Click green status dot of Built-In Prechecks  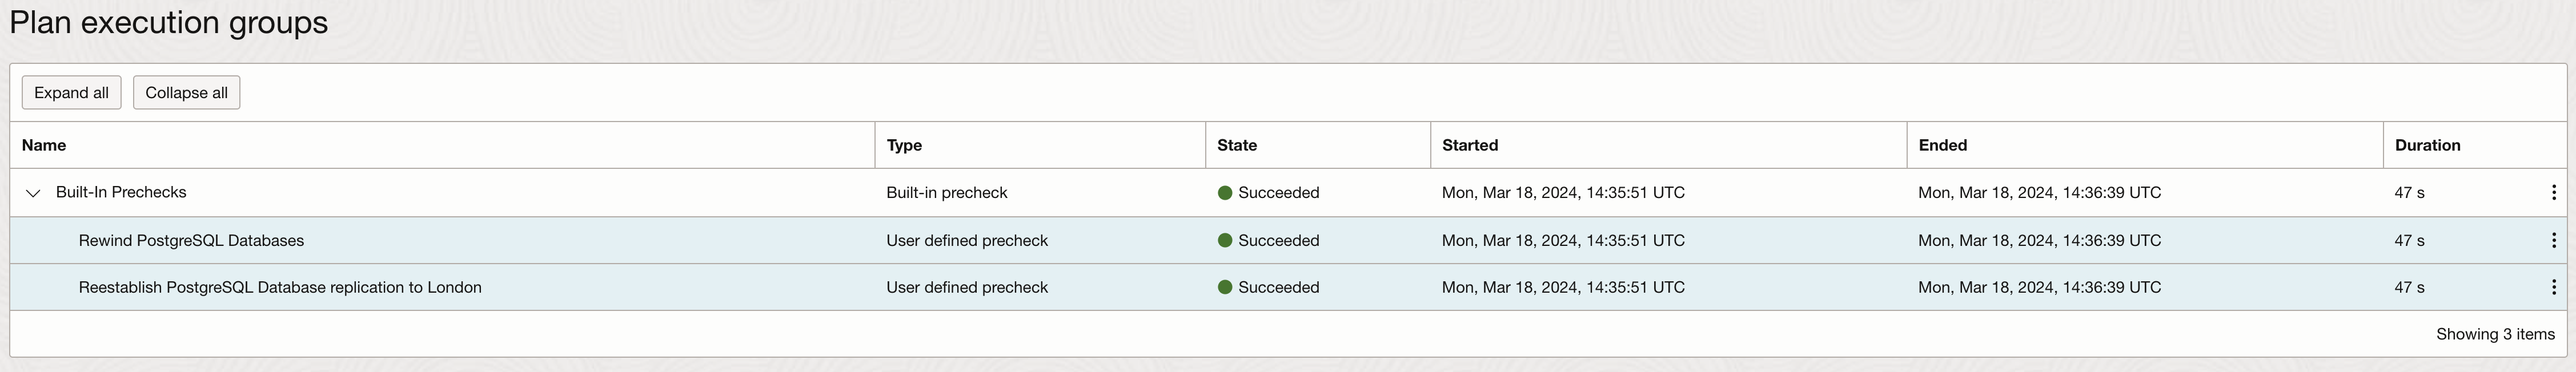click(1224, 193)
